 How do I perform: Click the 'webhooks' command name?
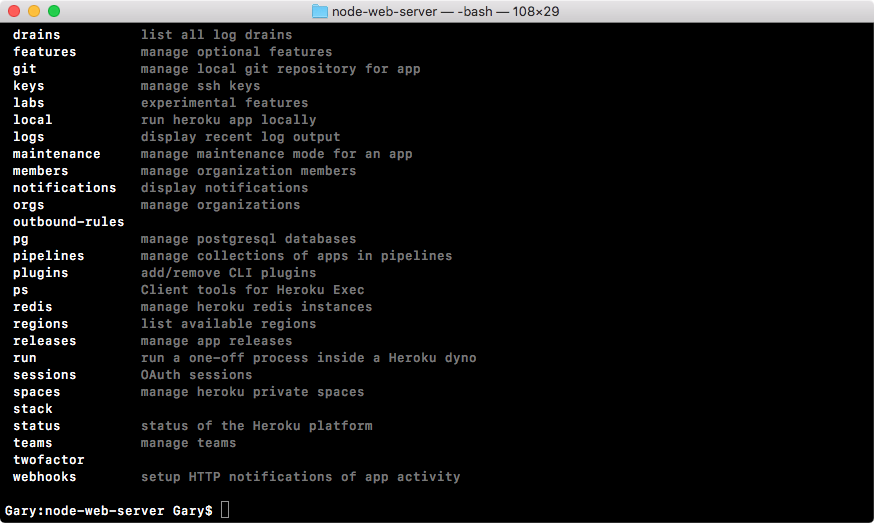(45, 477)
